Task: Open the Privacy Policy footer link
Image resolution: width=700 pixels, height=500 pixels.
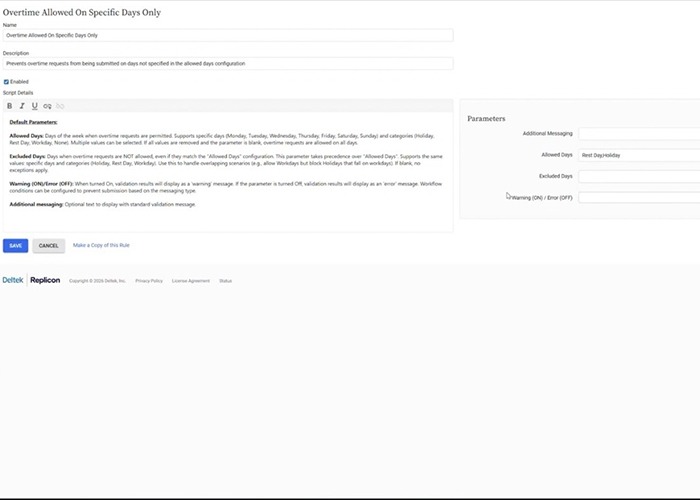Action: click(x=149, y=281)
